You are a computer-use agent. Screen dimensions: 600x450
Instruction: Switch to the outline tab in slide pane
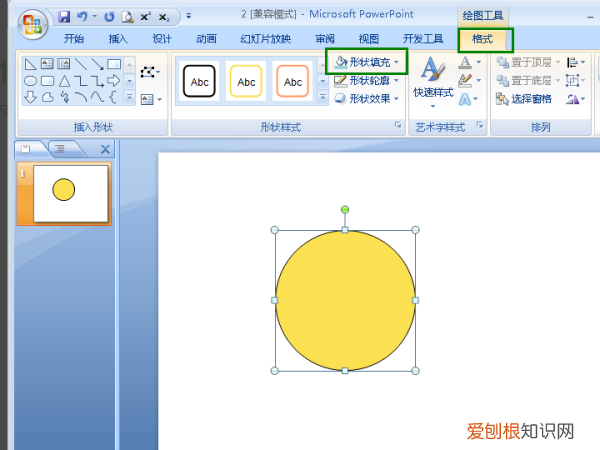(60, 148)
